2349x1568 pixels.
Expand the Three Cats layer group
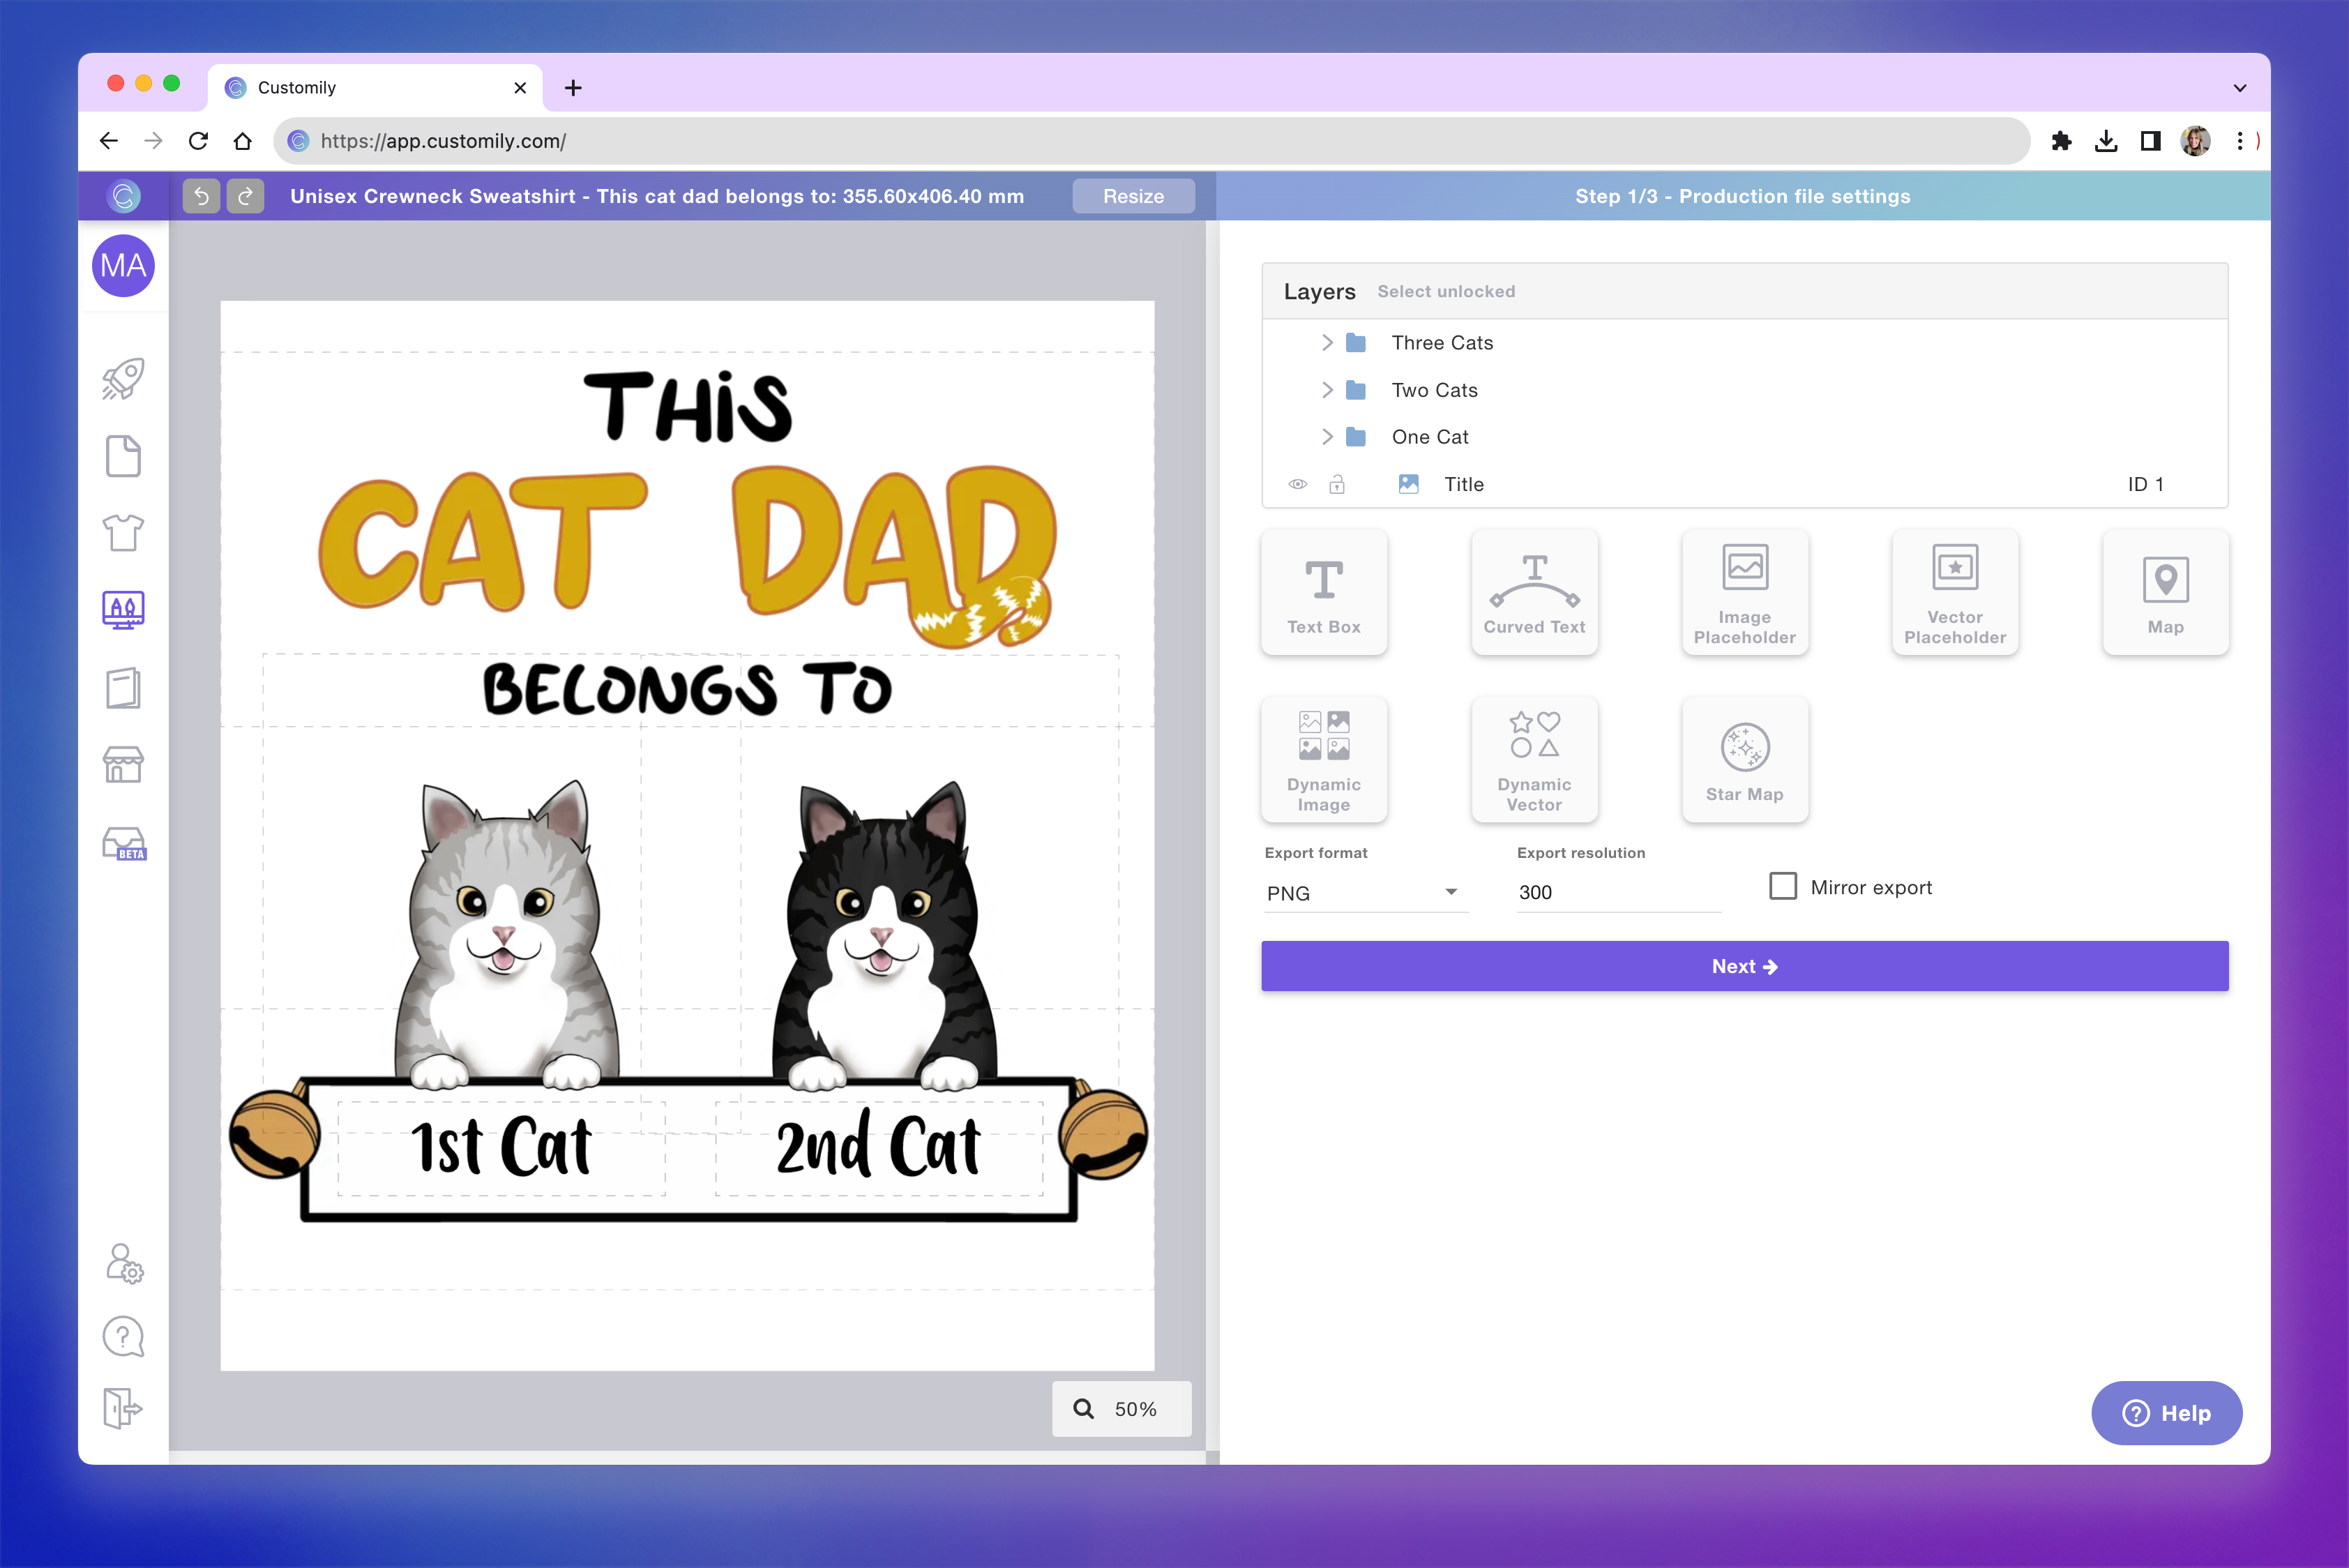pyautogui.click(x=1328, y=342)
